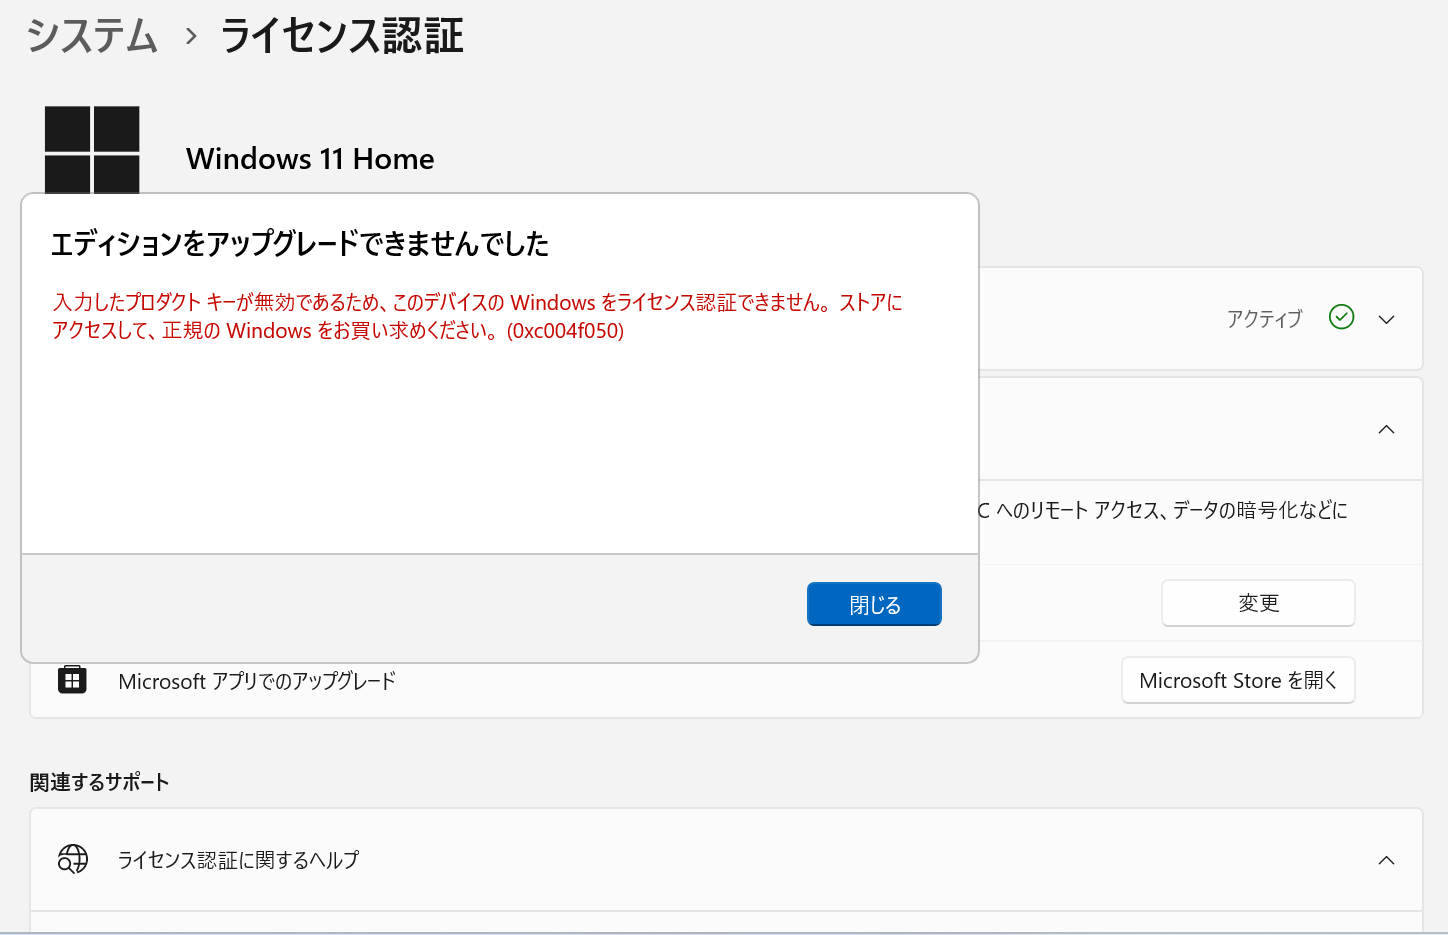
Task: Click the 変更 button
Action: click(x=1257, y=602)
